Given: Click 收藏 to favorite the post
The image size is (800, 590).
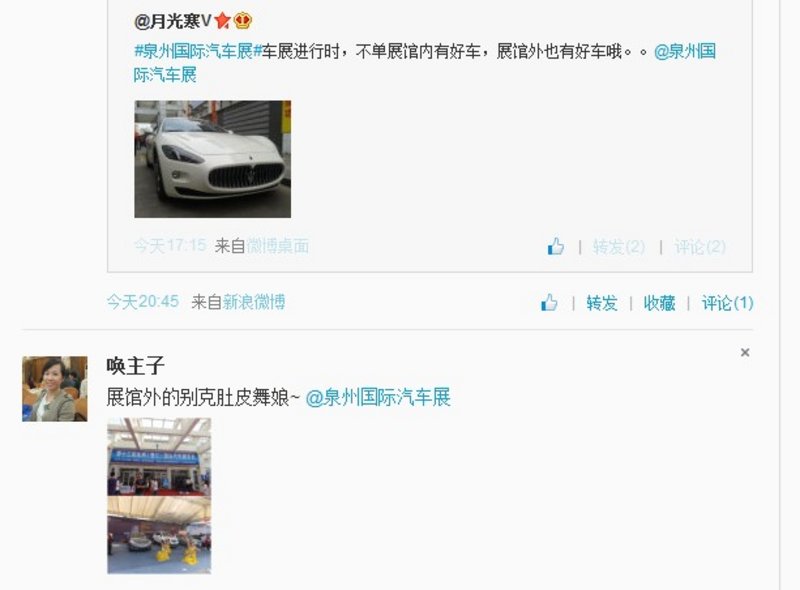Looking at the screenshot, I should point(659,303).
